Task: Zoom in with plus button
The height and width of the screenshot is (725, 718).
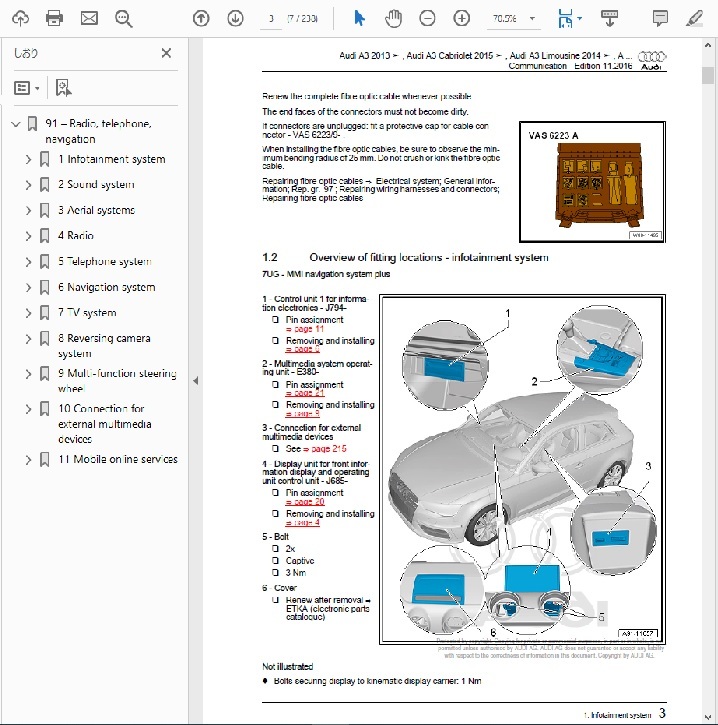Action: pos(461,18)
